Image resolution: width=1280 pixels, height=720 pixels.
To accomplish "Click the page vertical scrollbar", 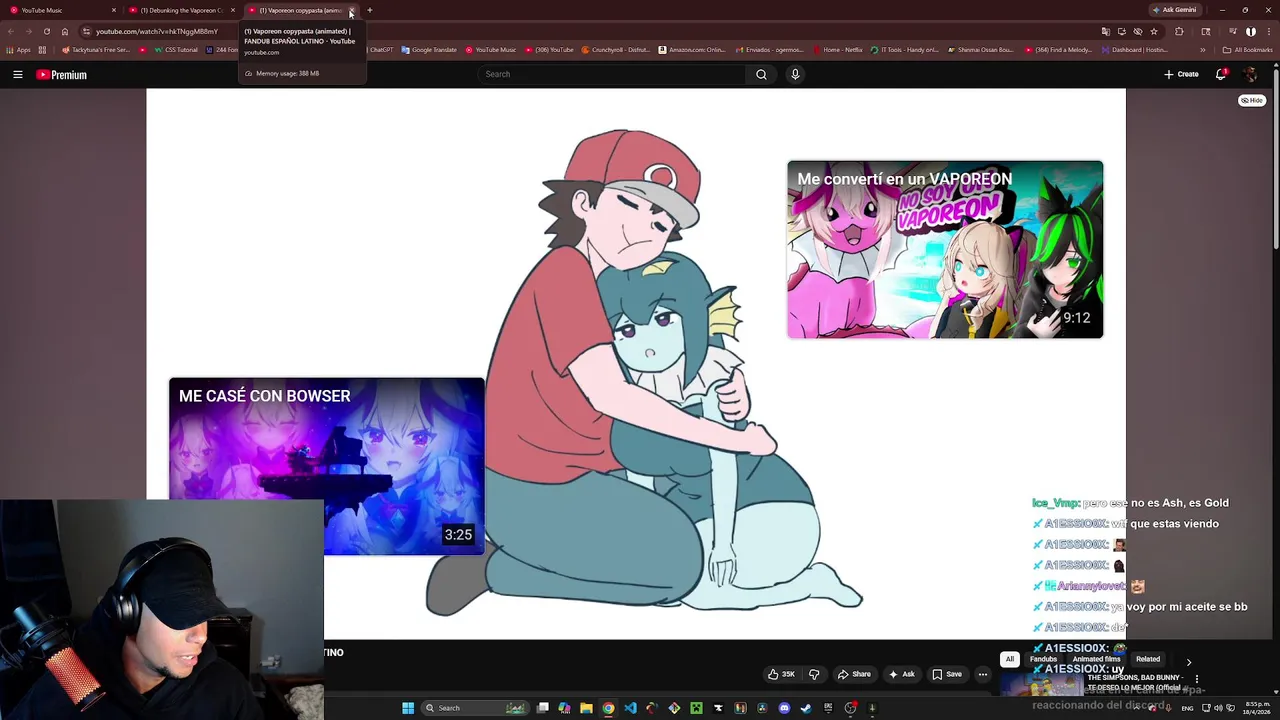I will pos(1275,160).
